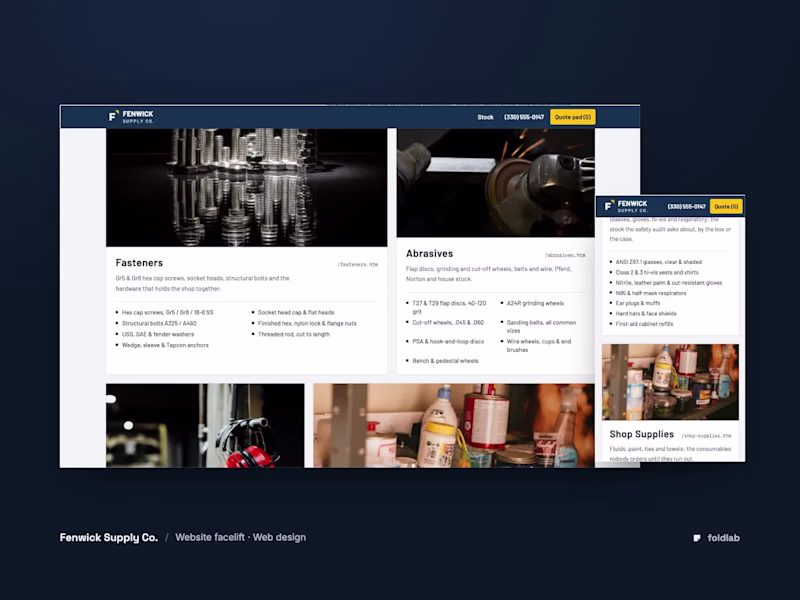Click the Fenwick Supply Co. project title
This screenshot has height=600, width=800.
[x=109, y=538]
